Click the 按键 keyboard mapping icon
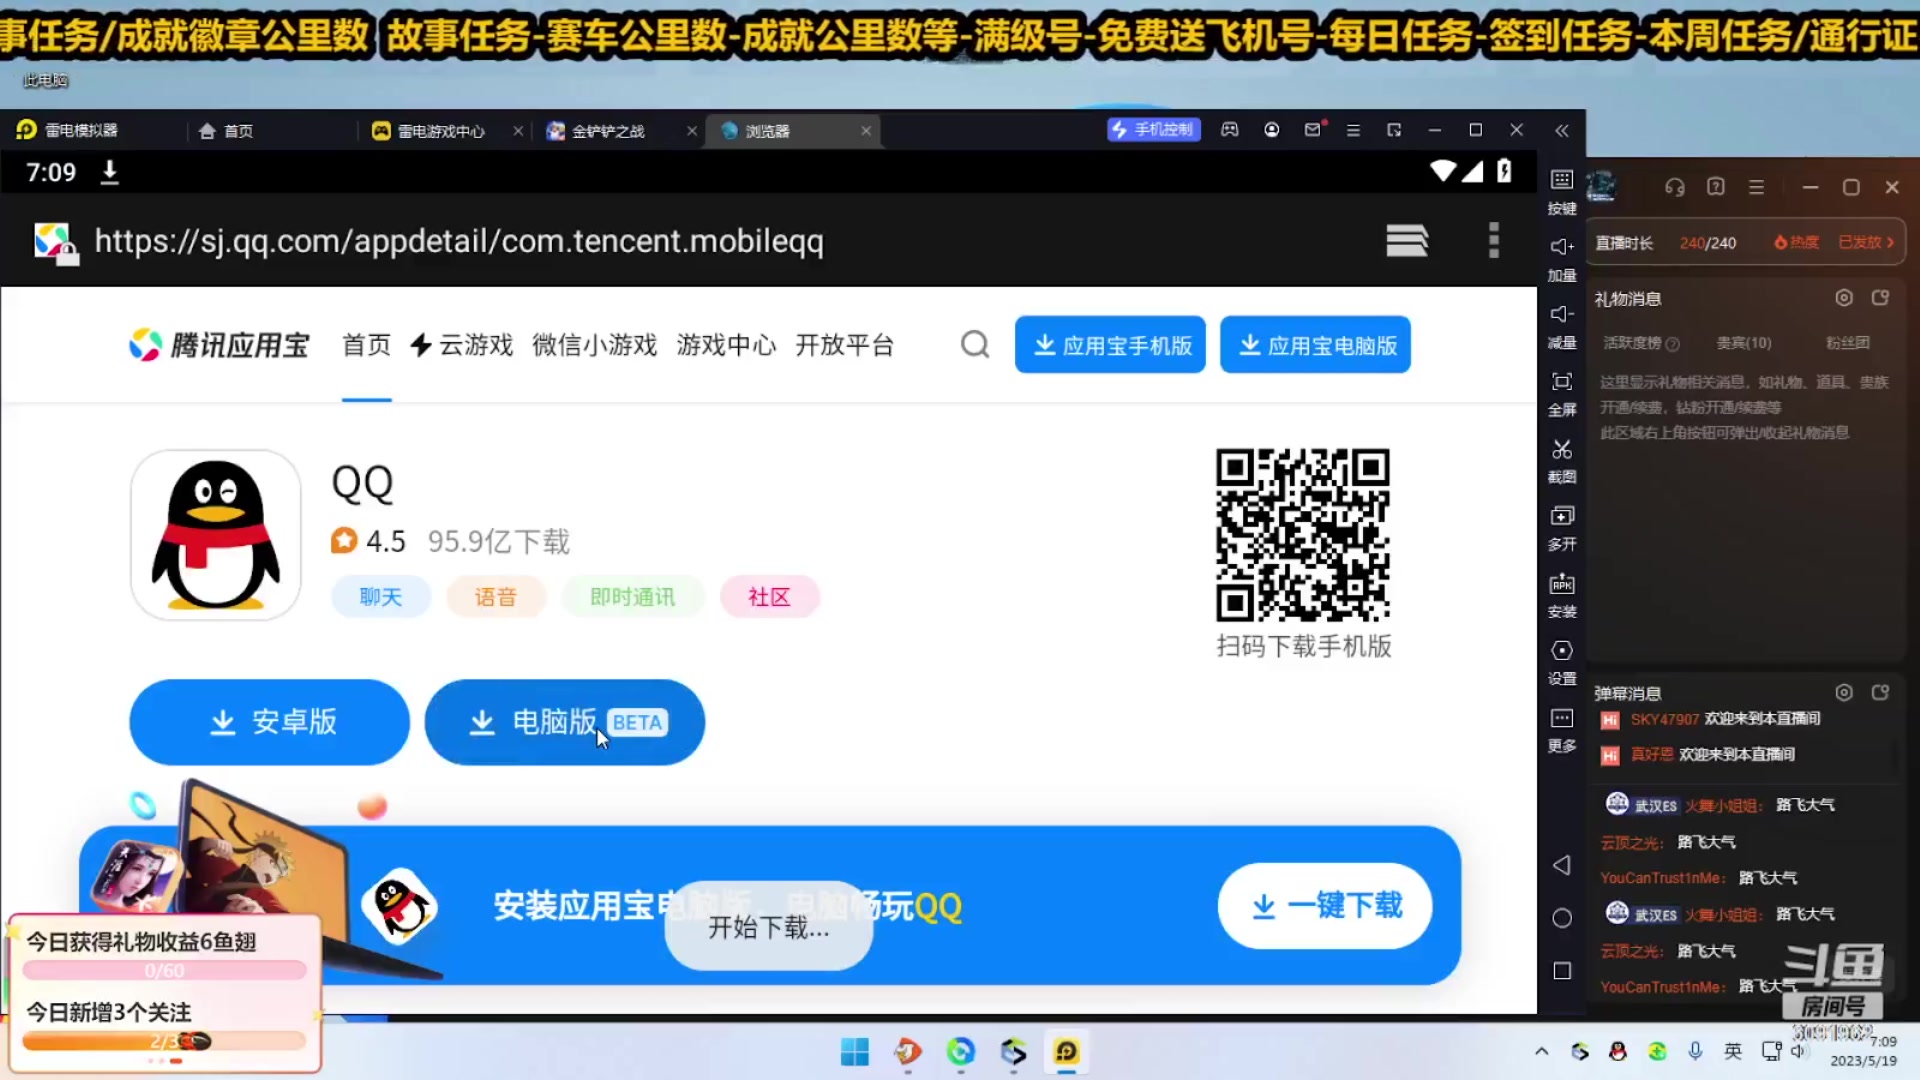Image resolution: width=1920 pixels, height=1080 pixels. coord(1562,180)
